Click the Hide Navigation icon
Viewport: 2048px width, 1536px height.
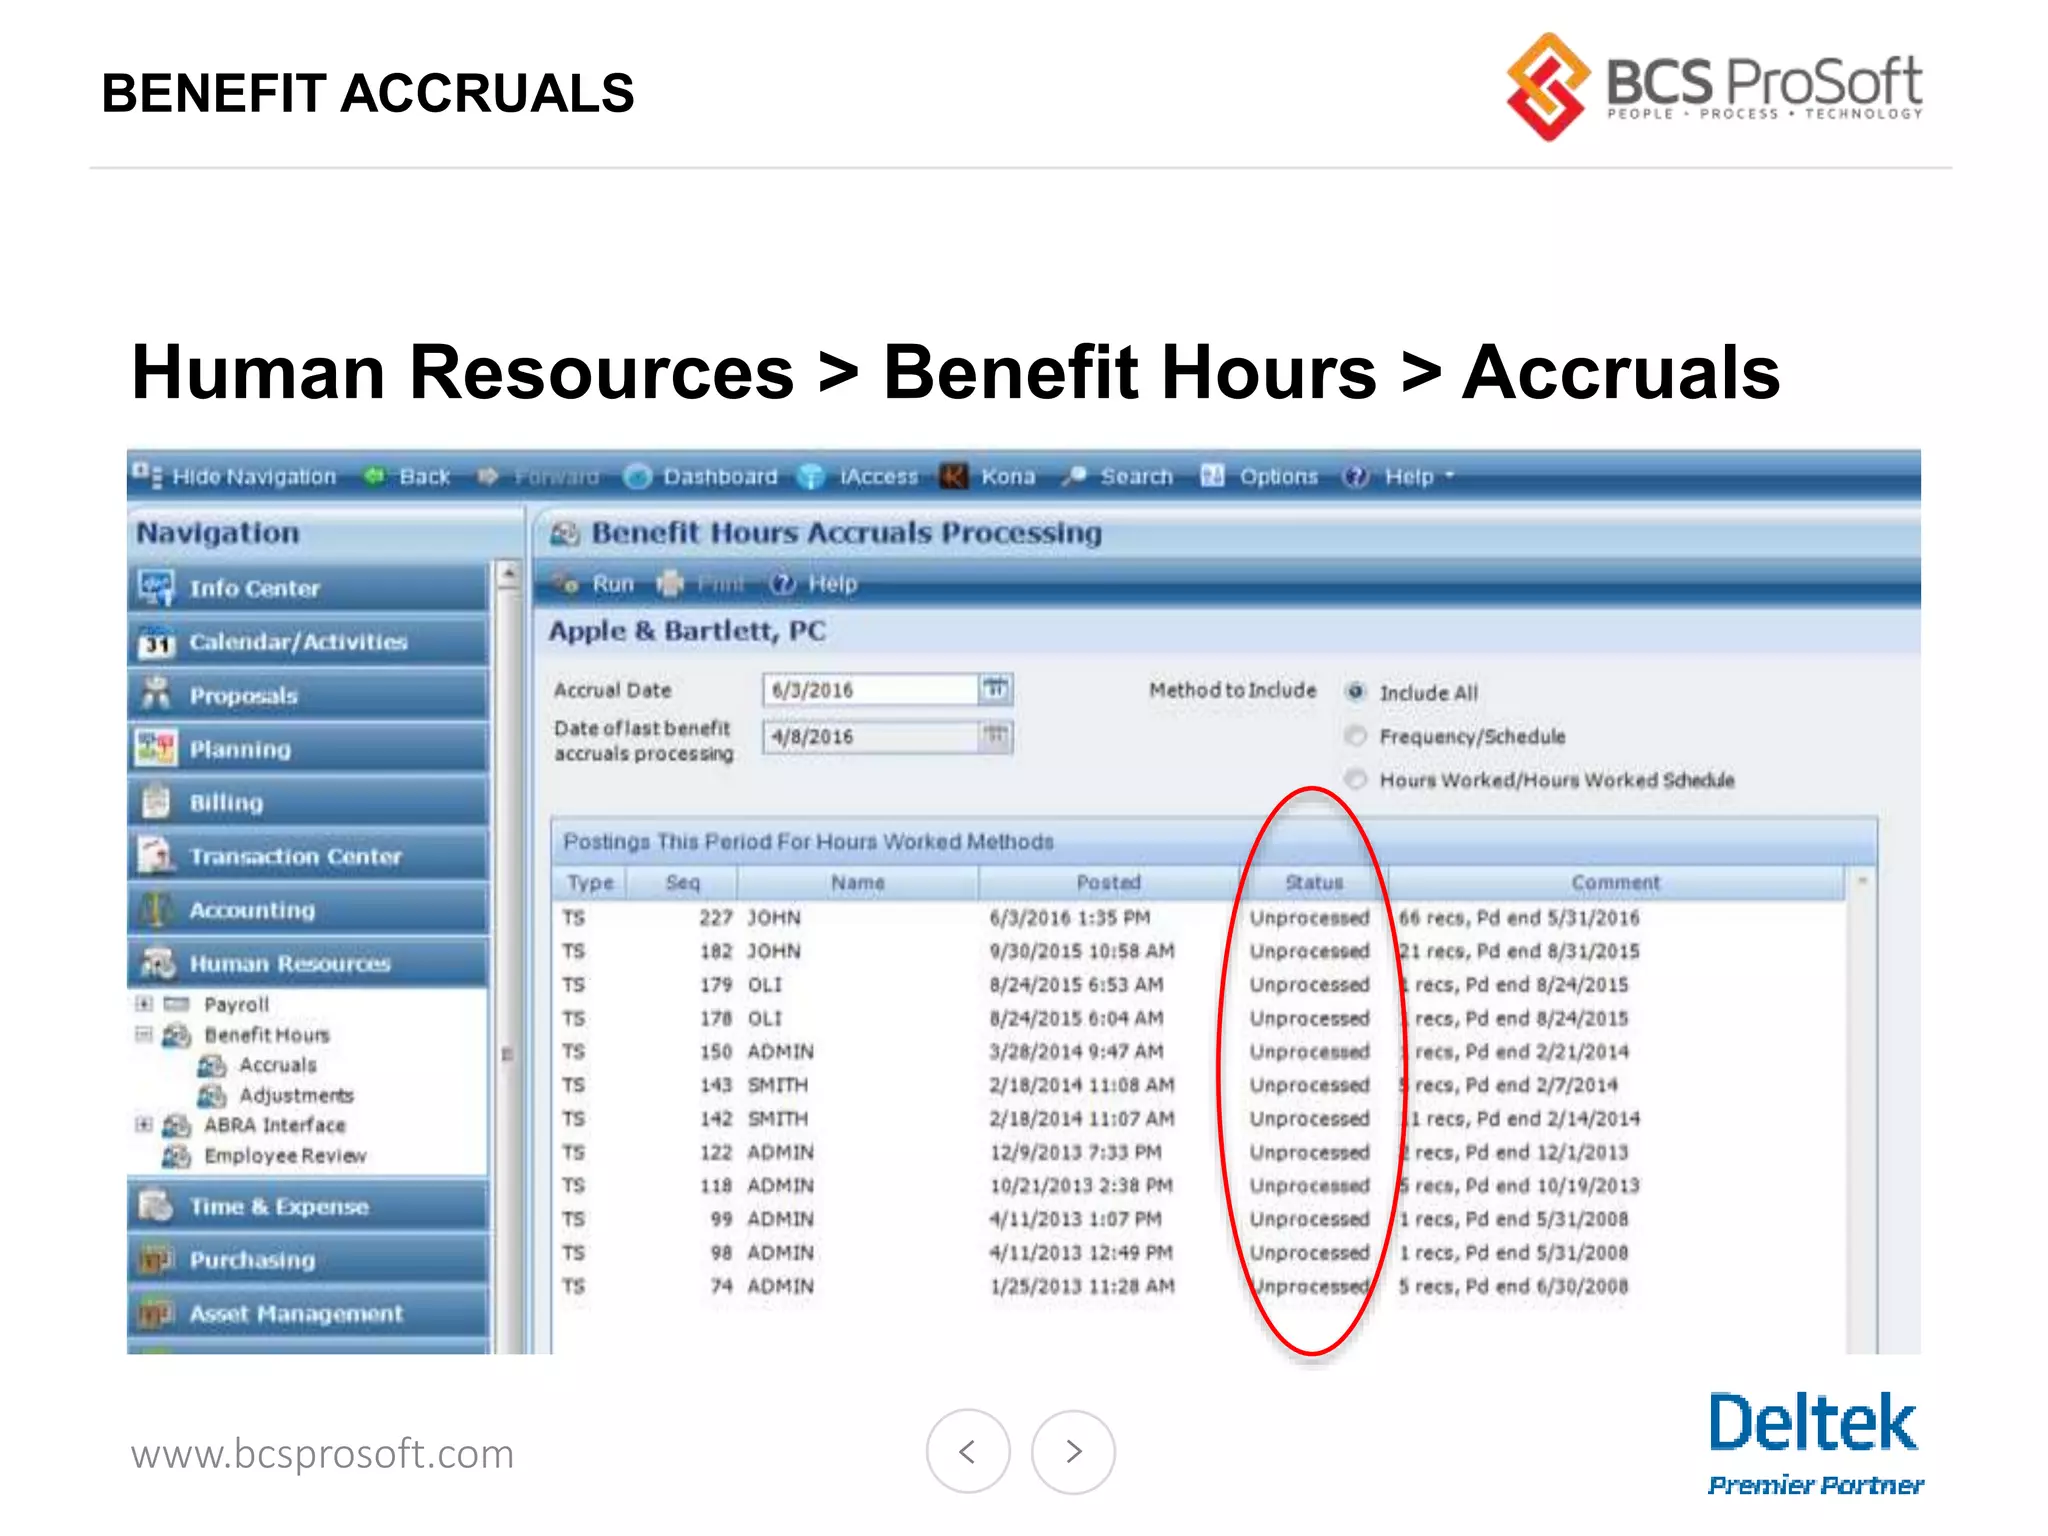tap(147, 476)
